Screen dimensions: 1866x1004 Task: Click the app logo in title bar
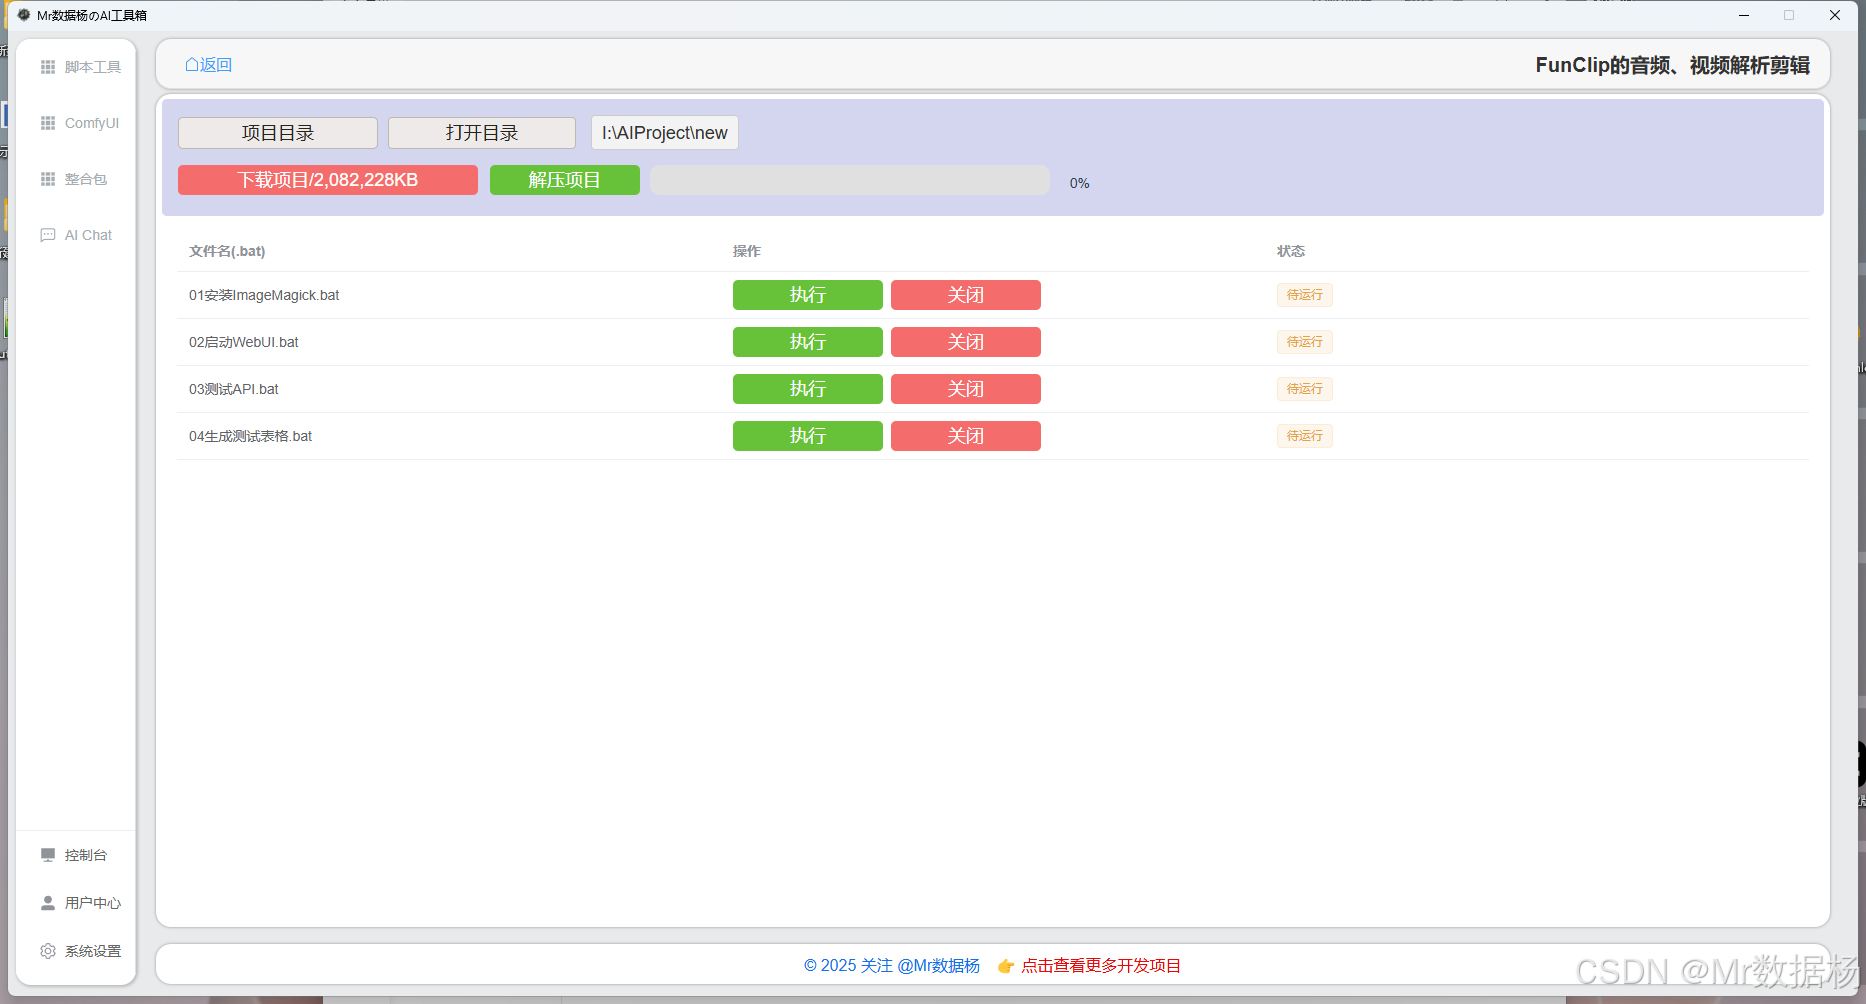pos(24,15)
